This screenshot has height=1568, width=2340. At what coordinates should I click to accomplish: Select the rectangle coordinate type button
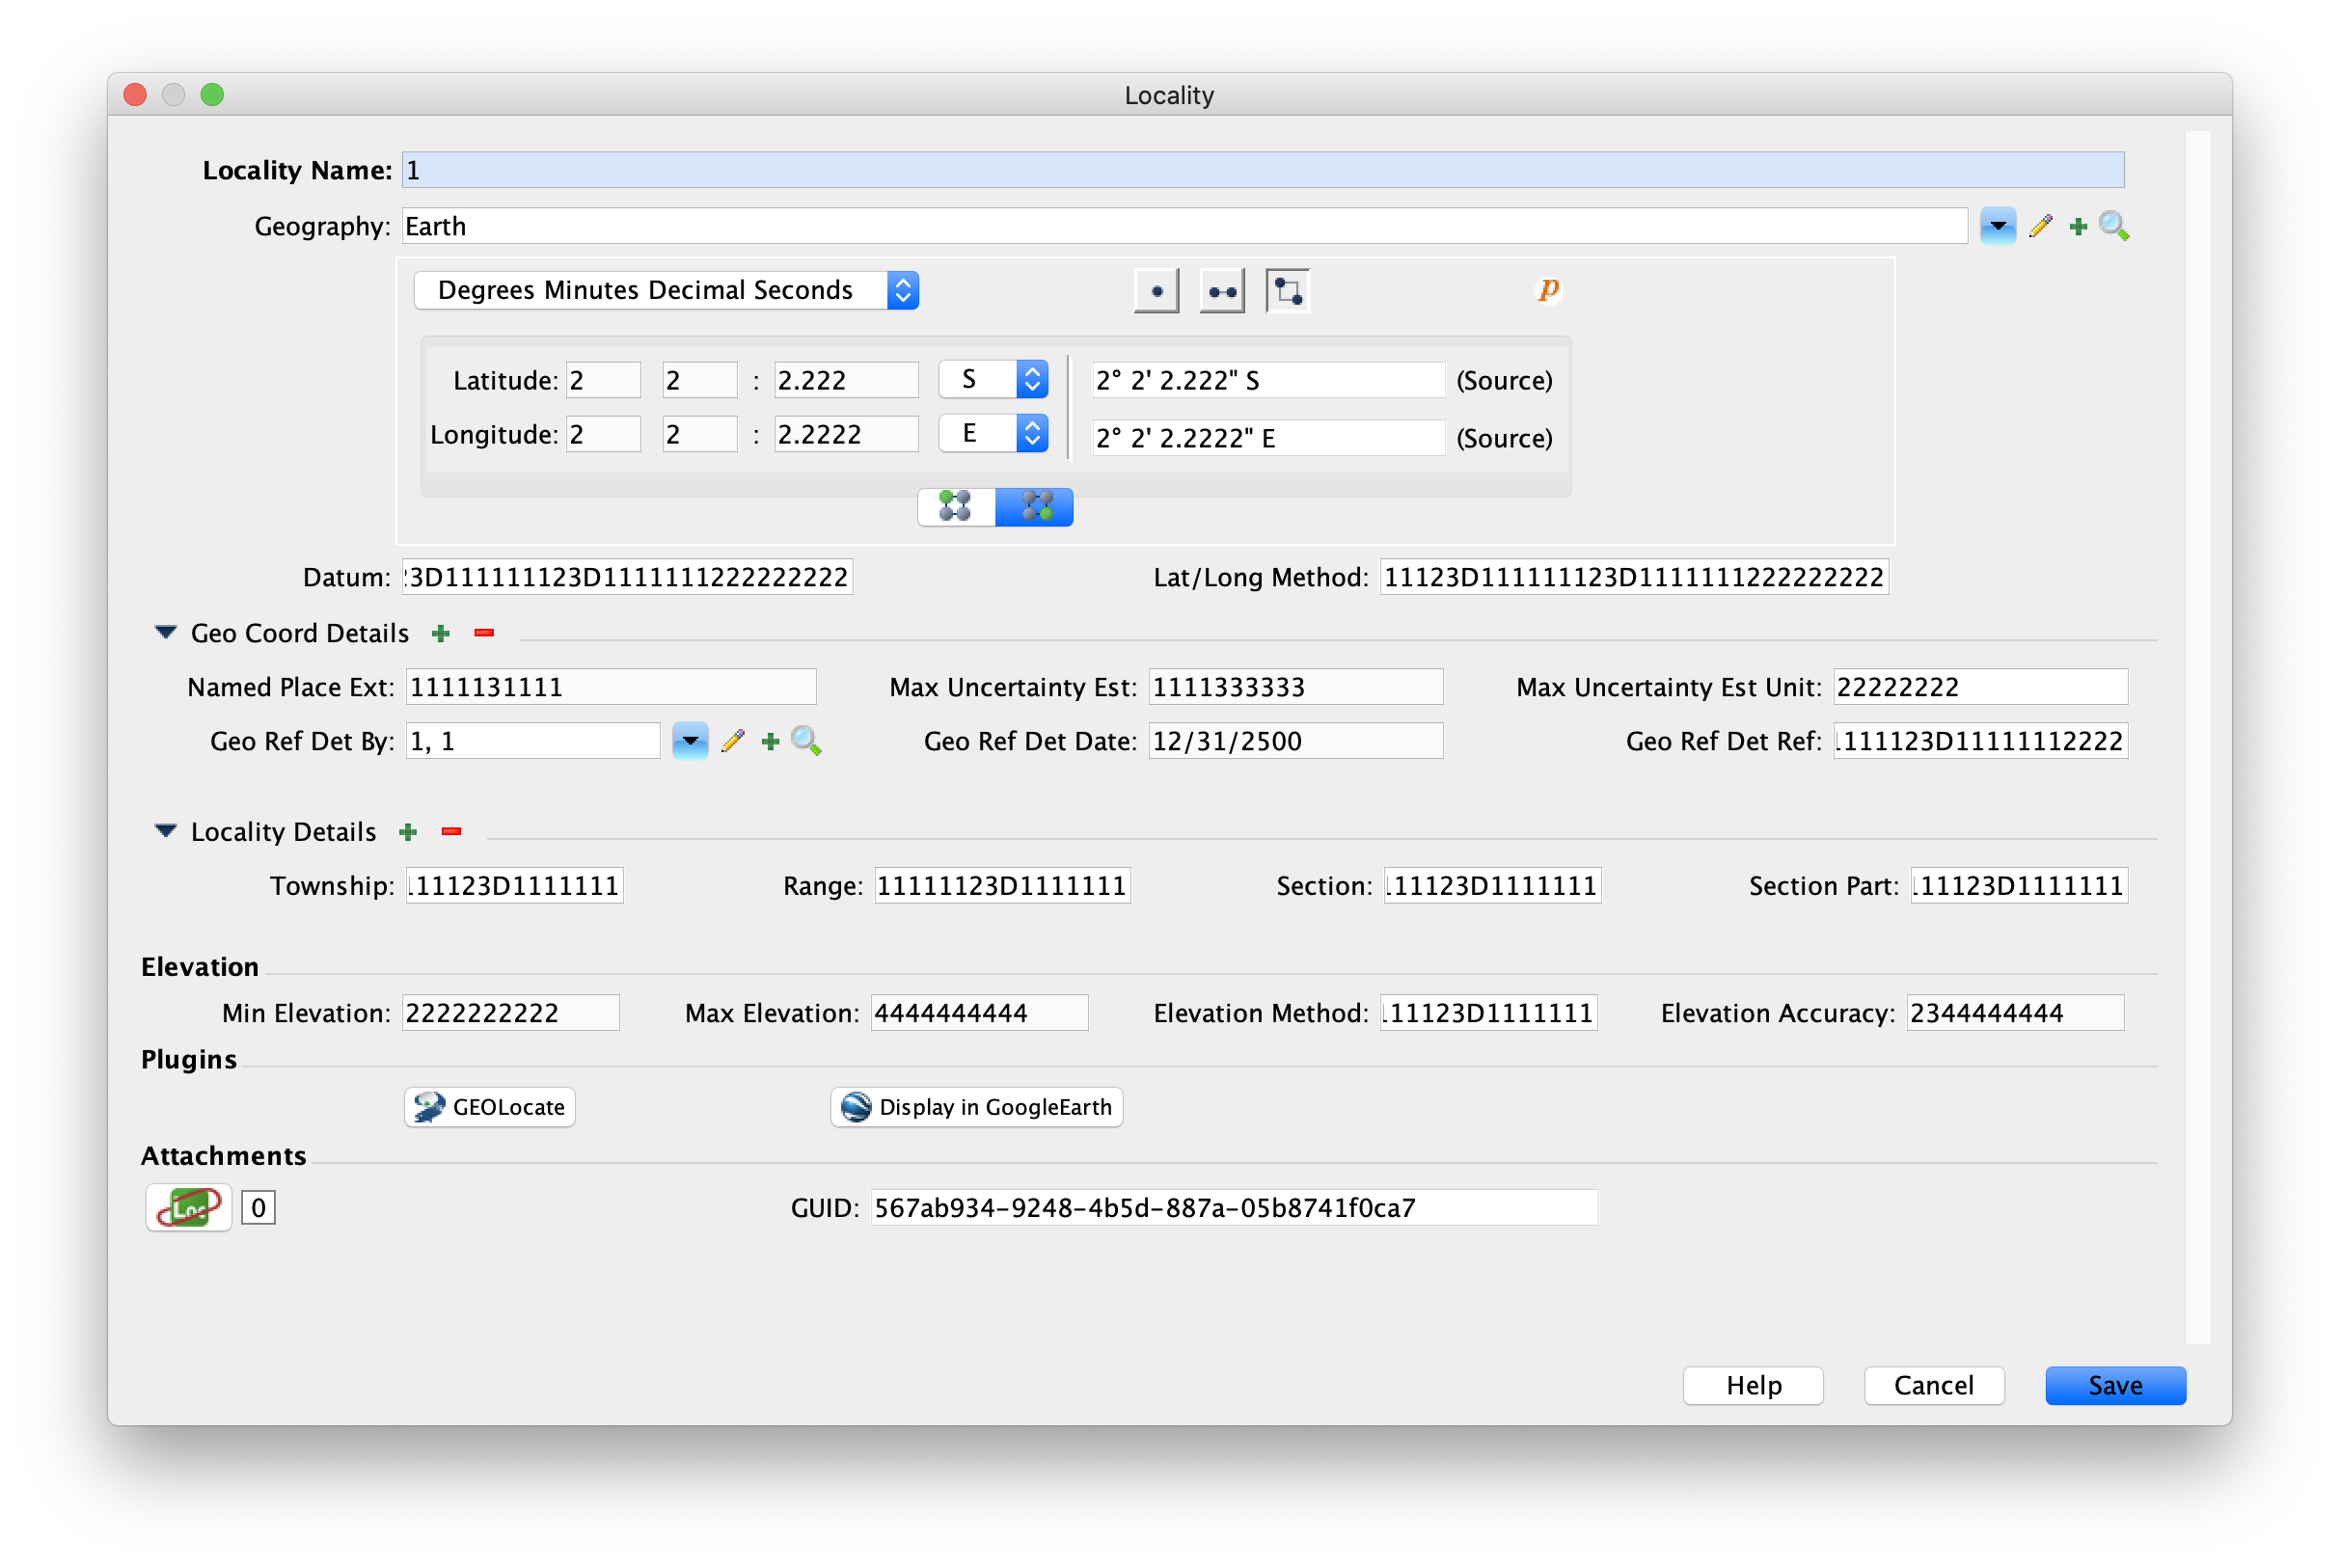1287,291
